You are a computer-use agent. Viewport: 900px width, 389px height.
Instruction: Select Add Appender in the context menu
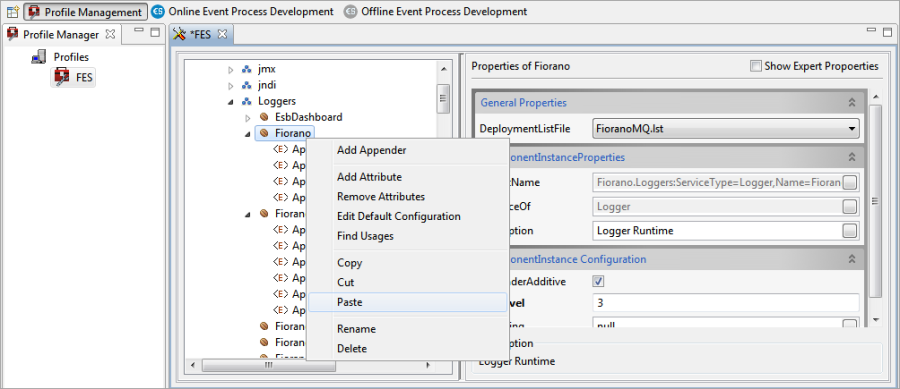(x=372, y=150)
